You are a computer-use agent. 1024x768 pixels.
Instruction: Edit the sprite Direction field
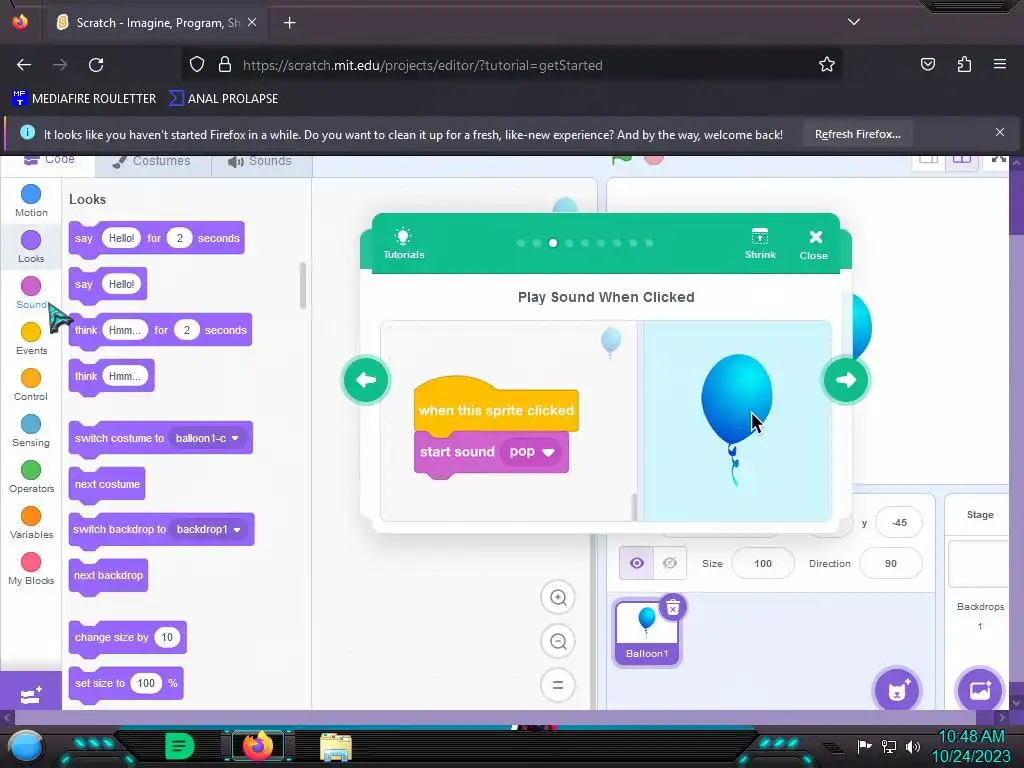pyautogui.click(x=891, y=563)
